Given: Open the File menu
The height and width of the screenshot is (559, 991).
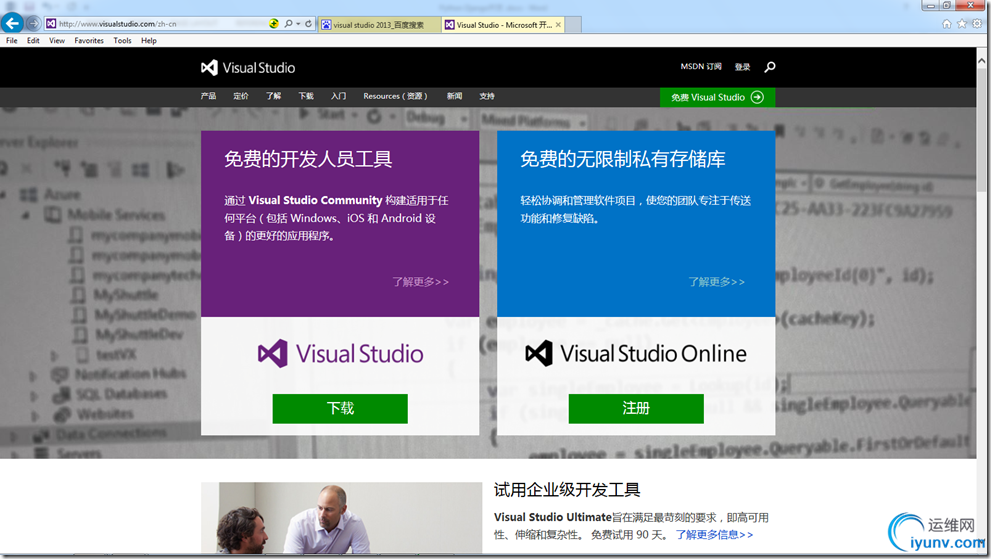Looking at the screenshot, I should click(11, 40).
